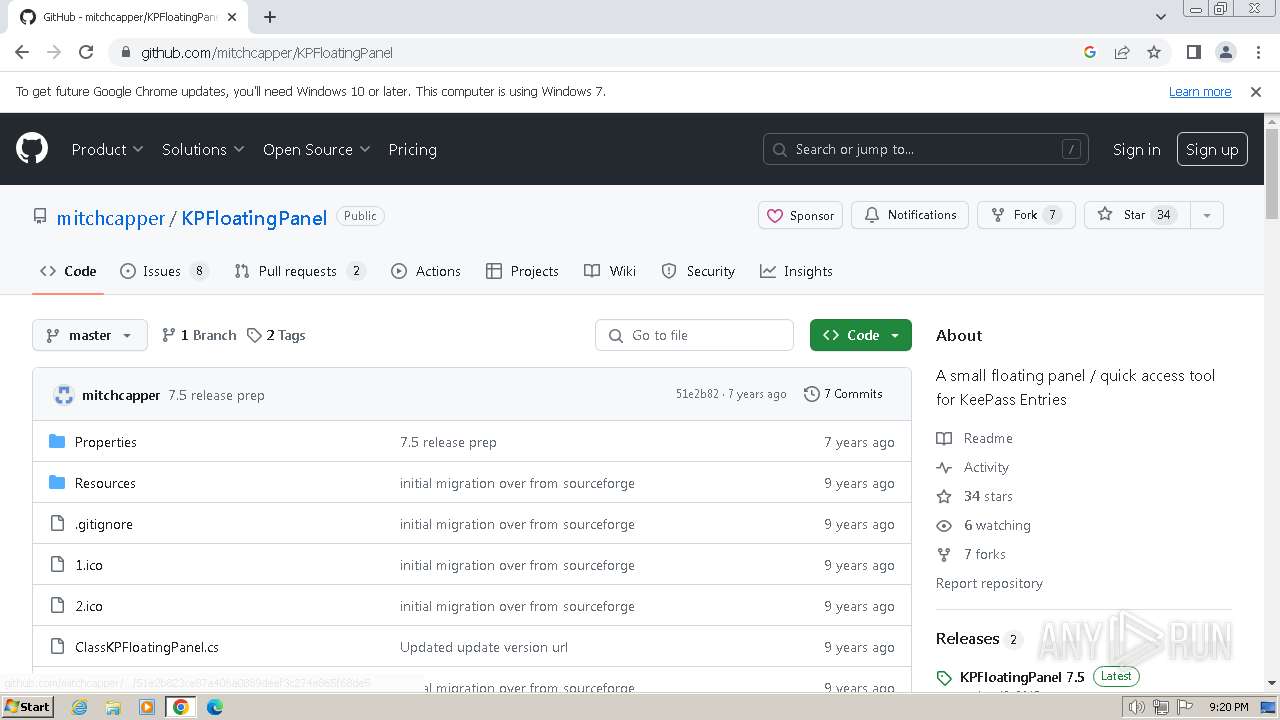Open the GitHub home logo

pos(32,149)
